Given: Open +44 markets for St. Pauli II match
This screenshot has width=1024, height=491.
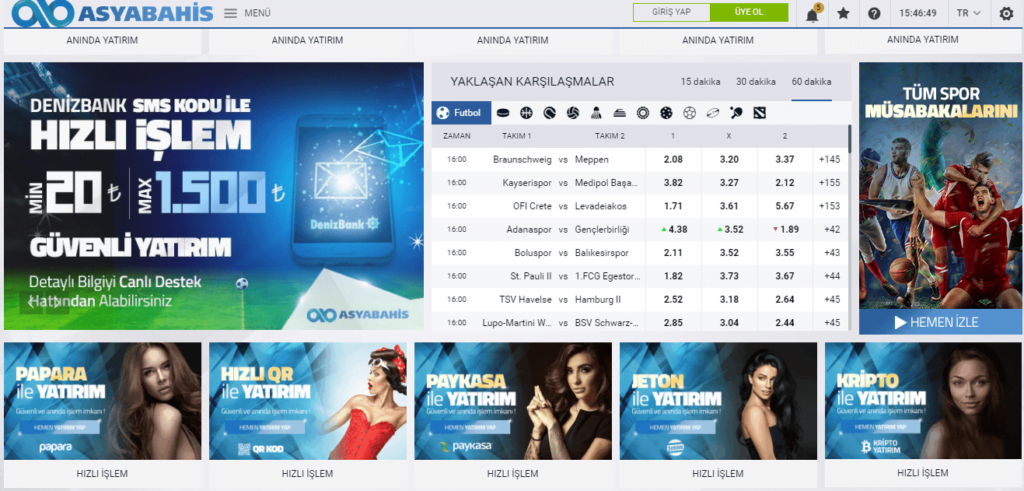Looking at the screenshot, I should 830,276.
